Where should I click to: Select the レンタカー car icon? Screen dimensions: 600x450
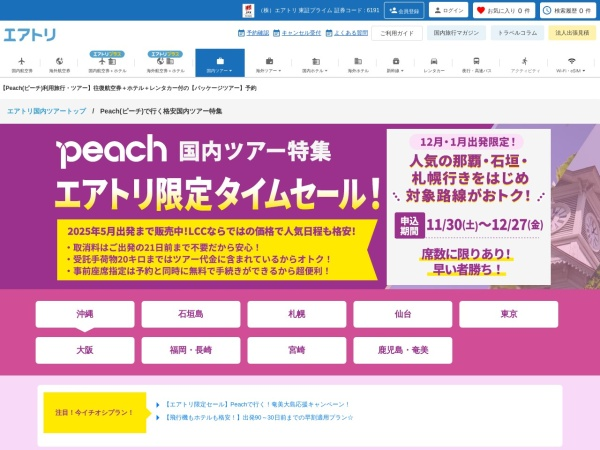(x=434, y=61)
